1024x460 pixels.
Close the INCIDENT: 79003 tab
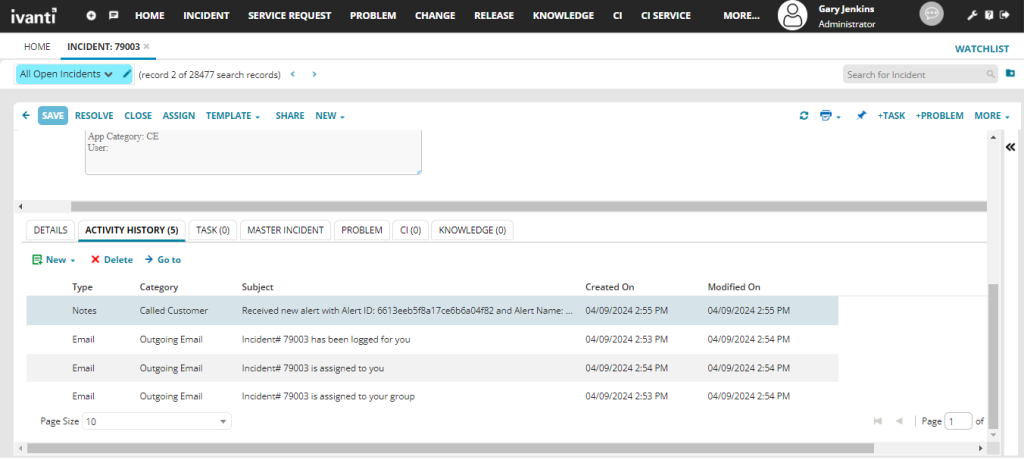pyautogui.click(x=146, y=46)
